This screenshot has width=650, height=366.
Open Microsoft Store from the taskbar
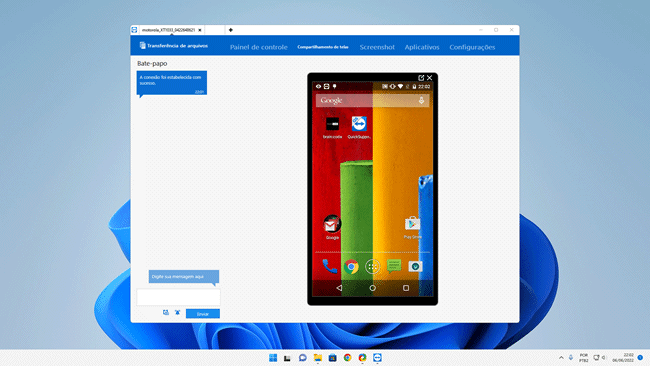(332, 358)
